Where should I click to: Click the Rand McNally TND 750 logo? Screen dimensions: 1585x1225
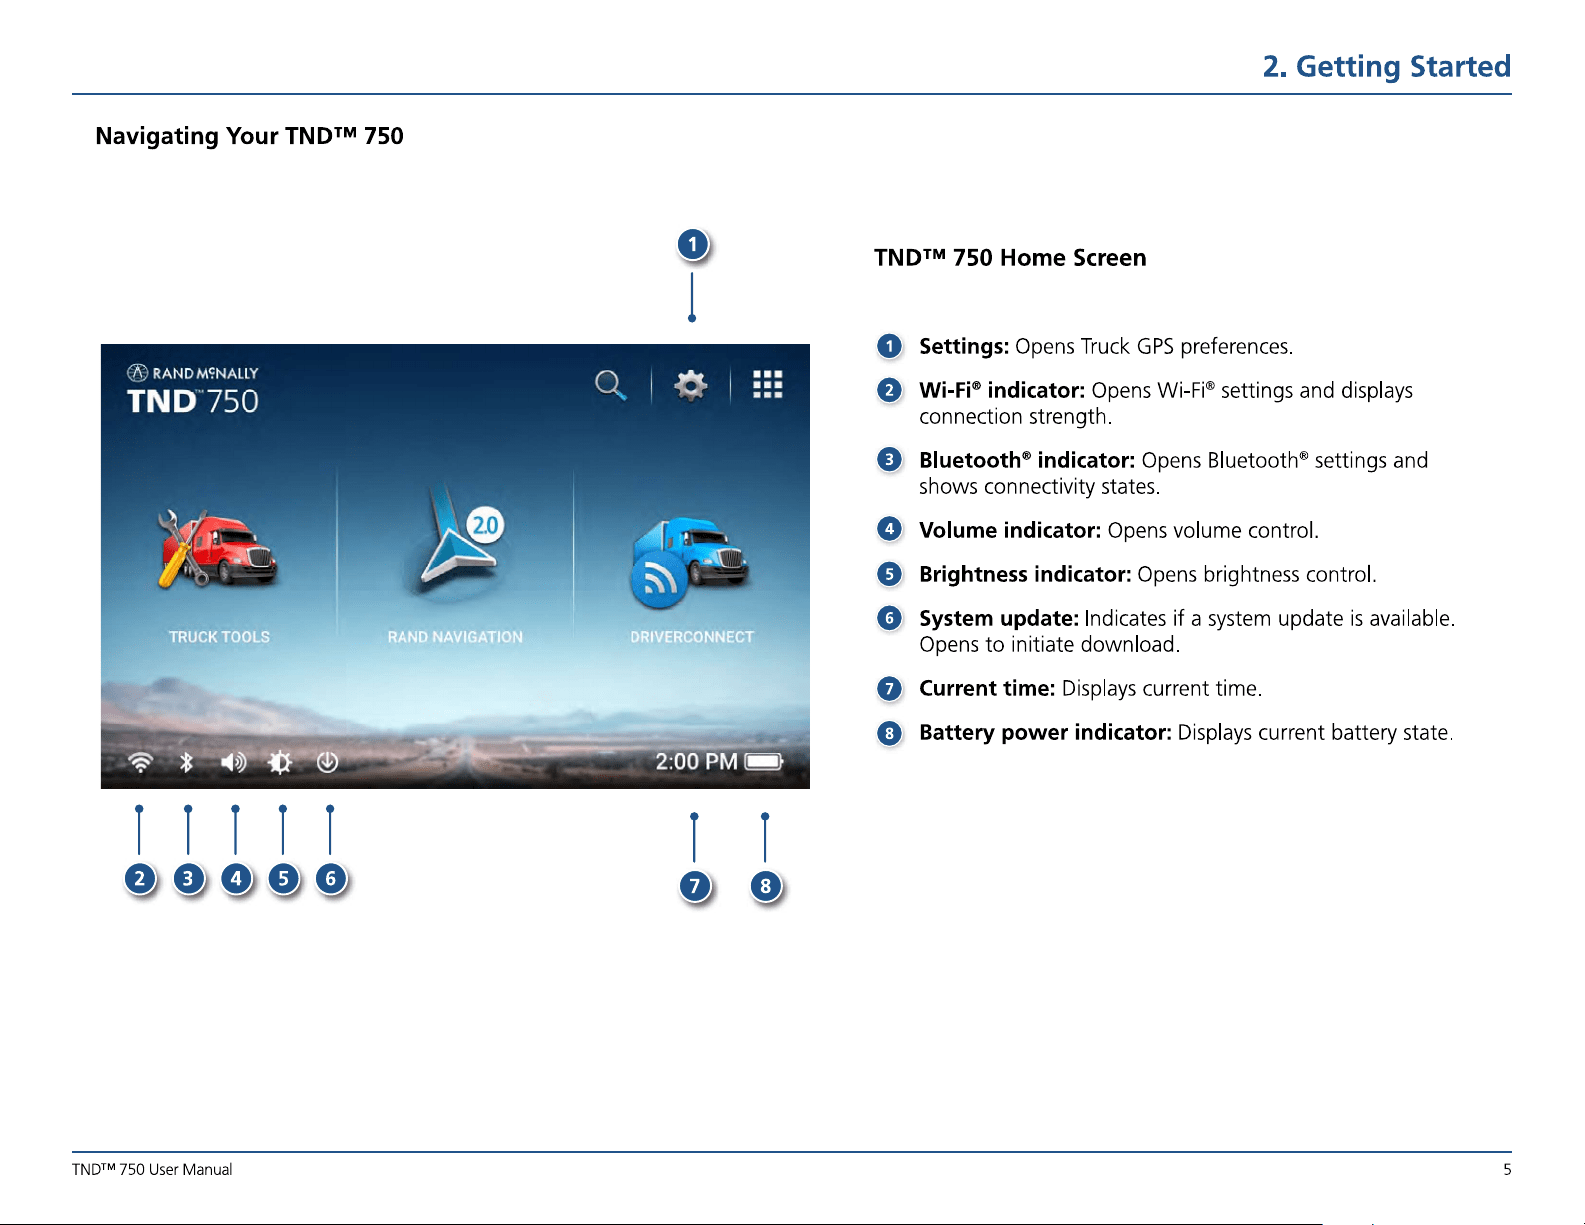point(193,390)
